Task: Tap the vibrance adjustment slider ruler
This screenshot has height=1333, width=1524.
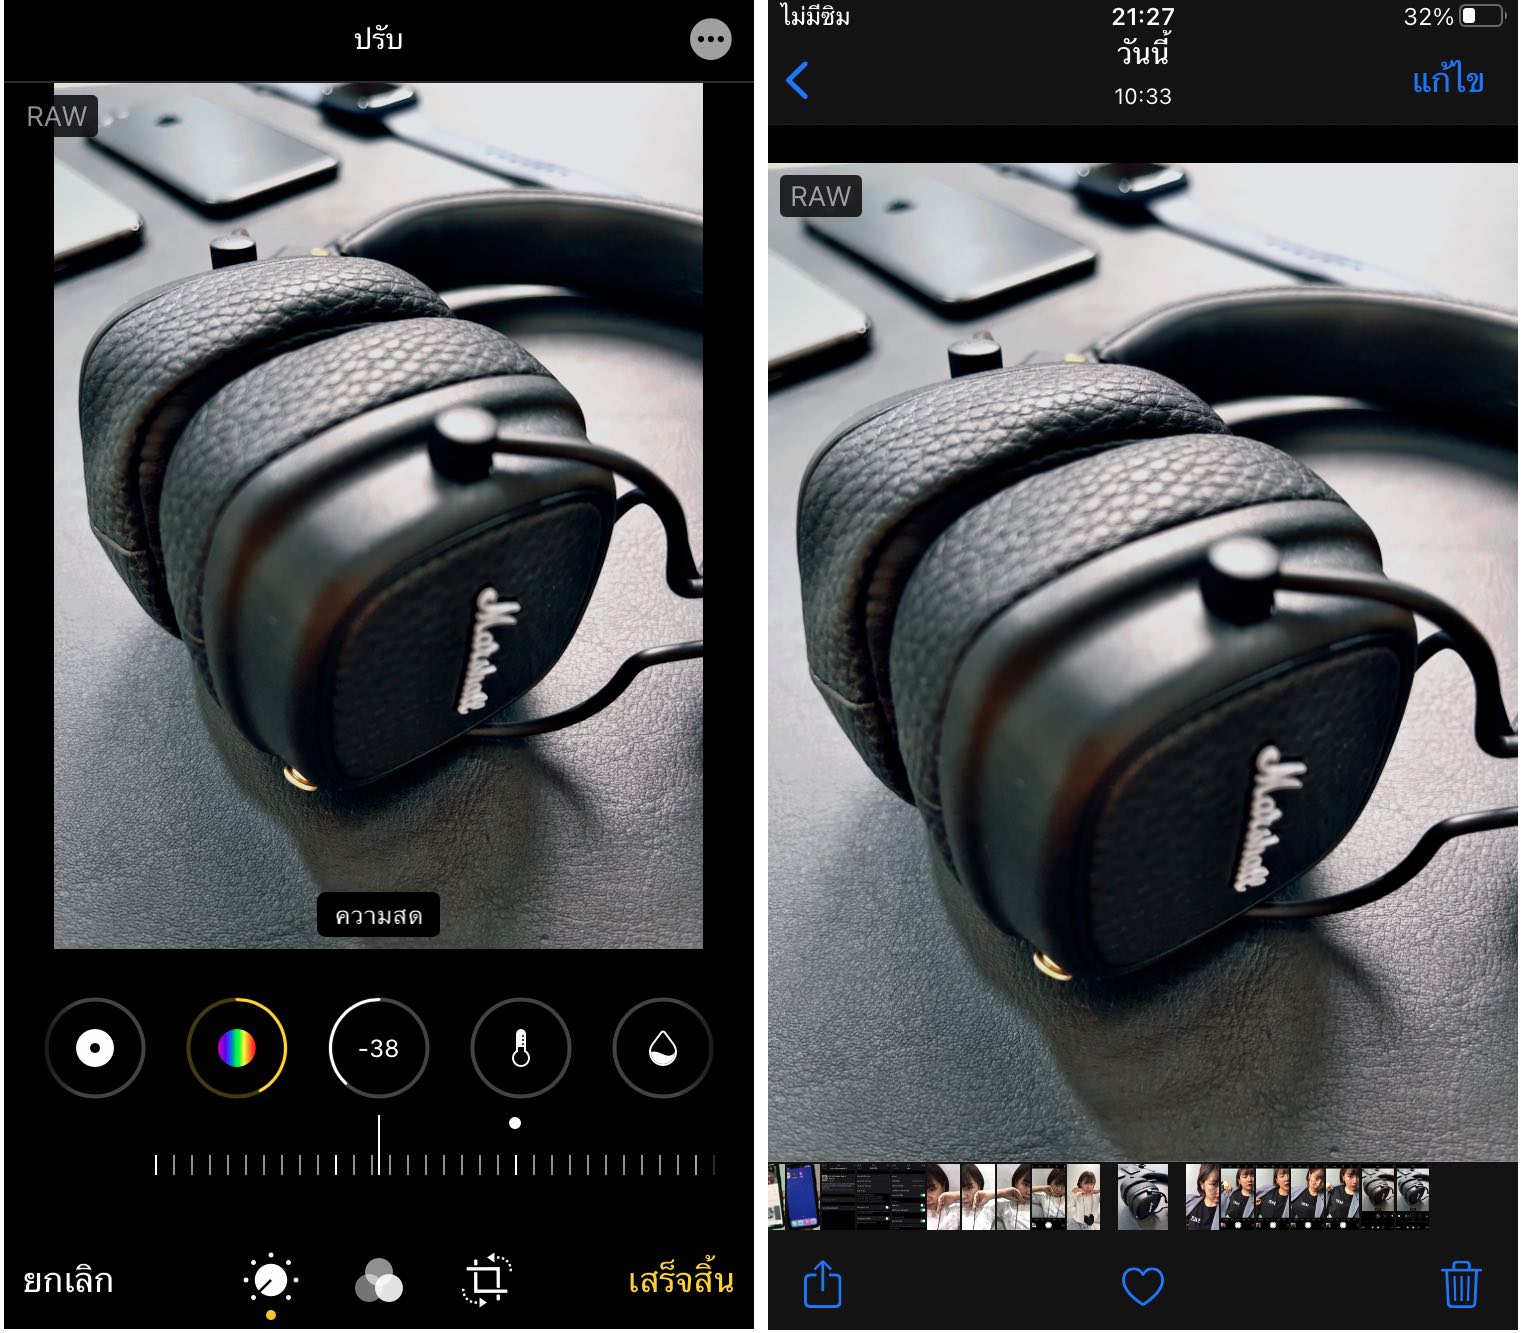Action: [x=435, y=1164]
